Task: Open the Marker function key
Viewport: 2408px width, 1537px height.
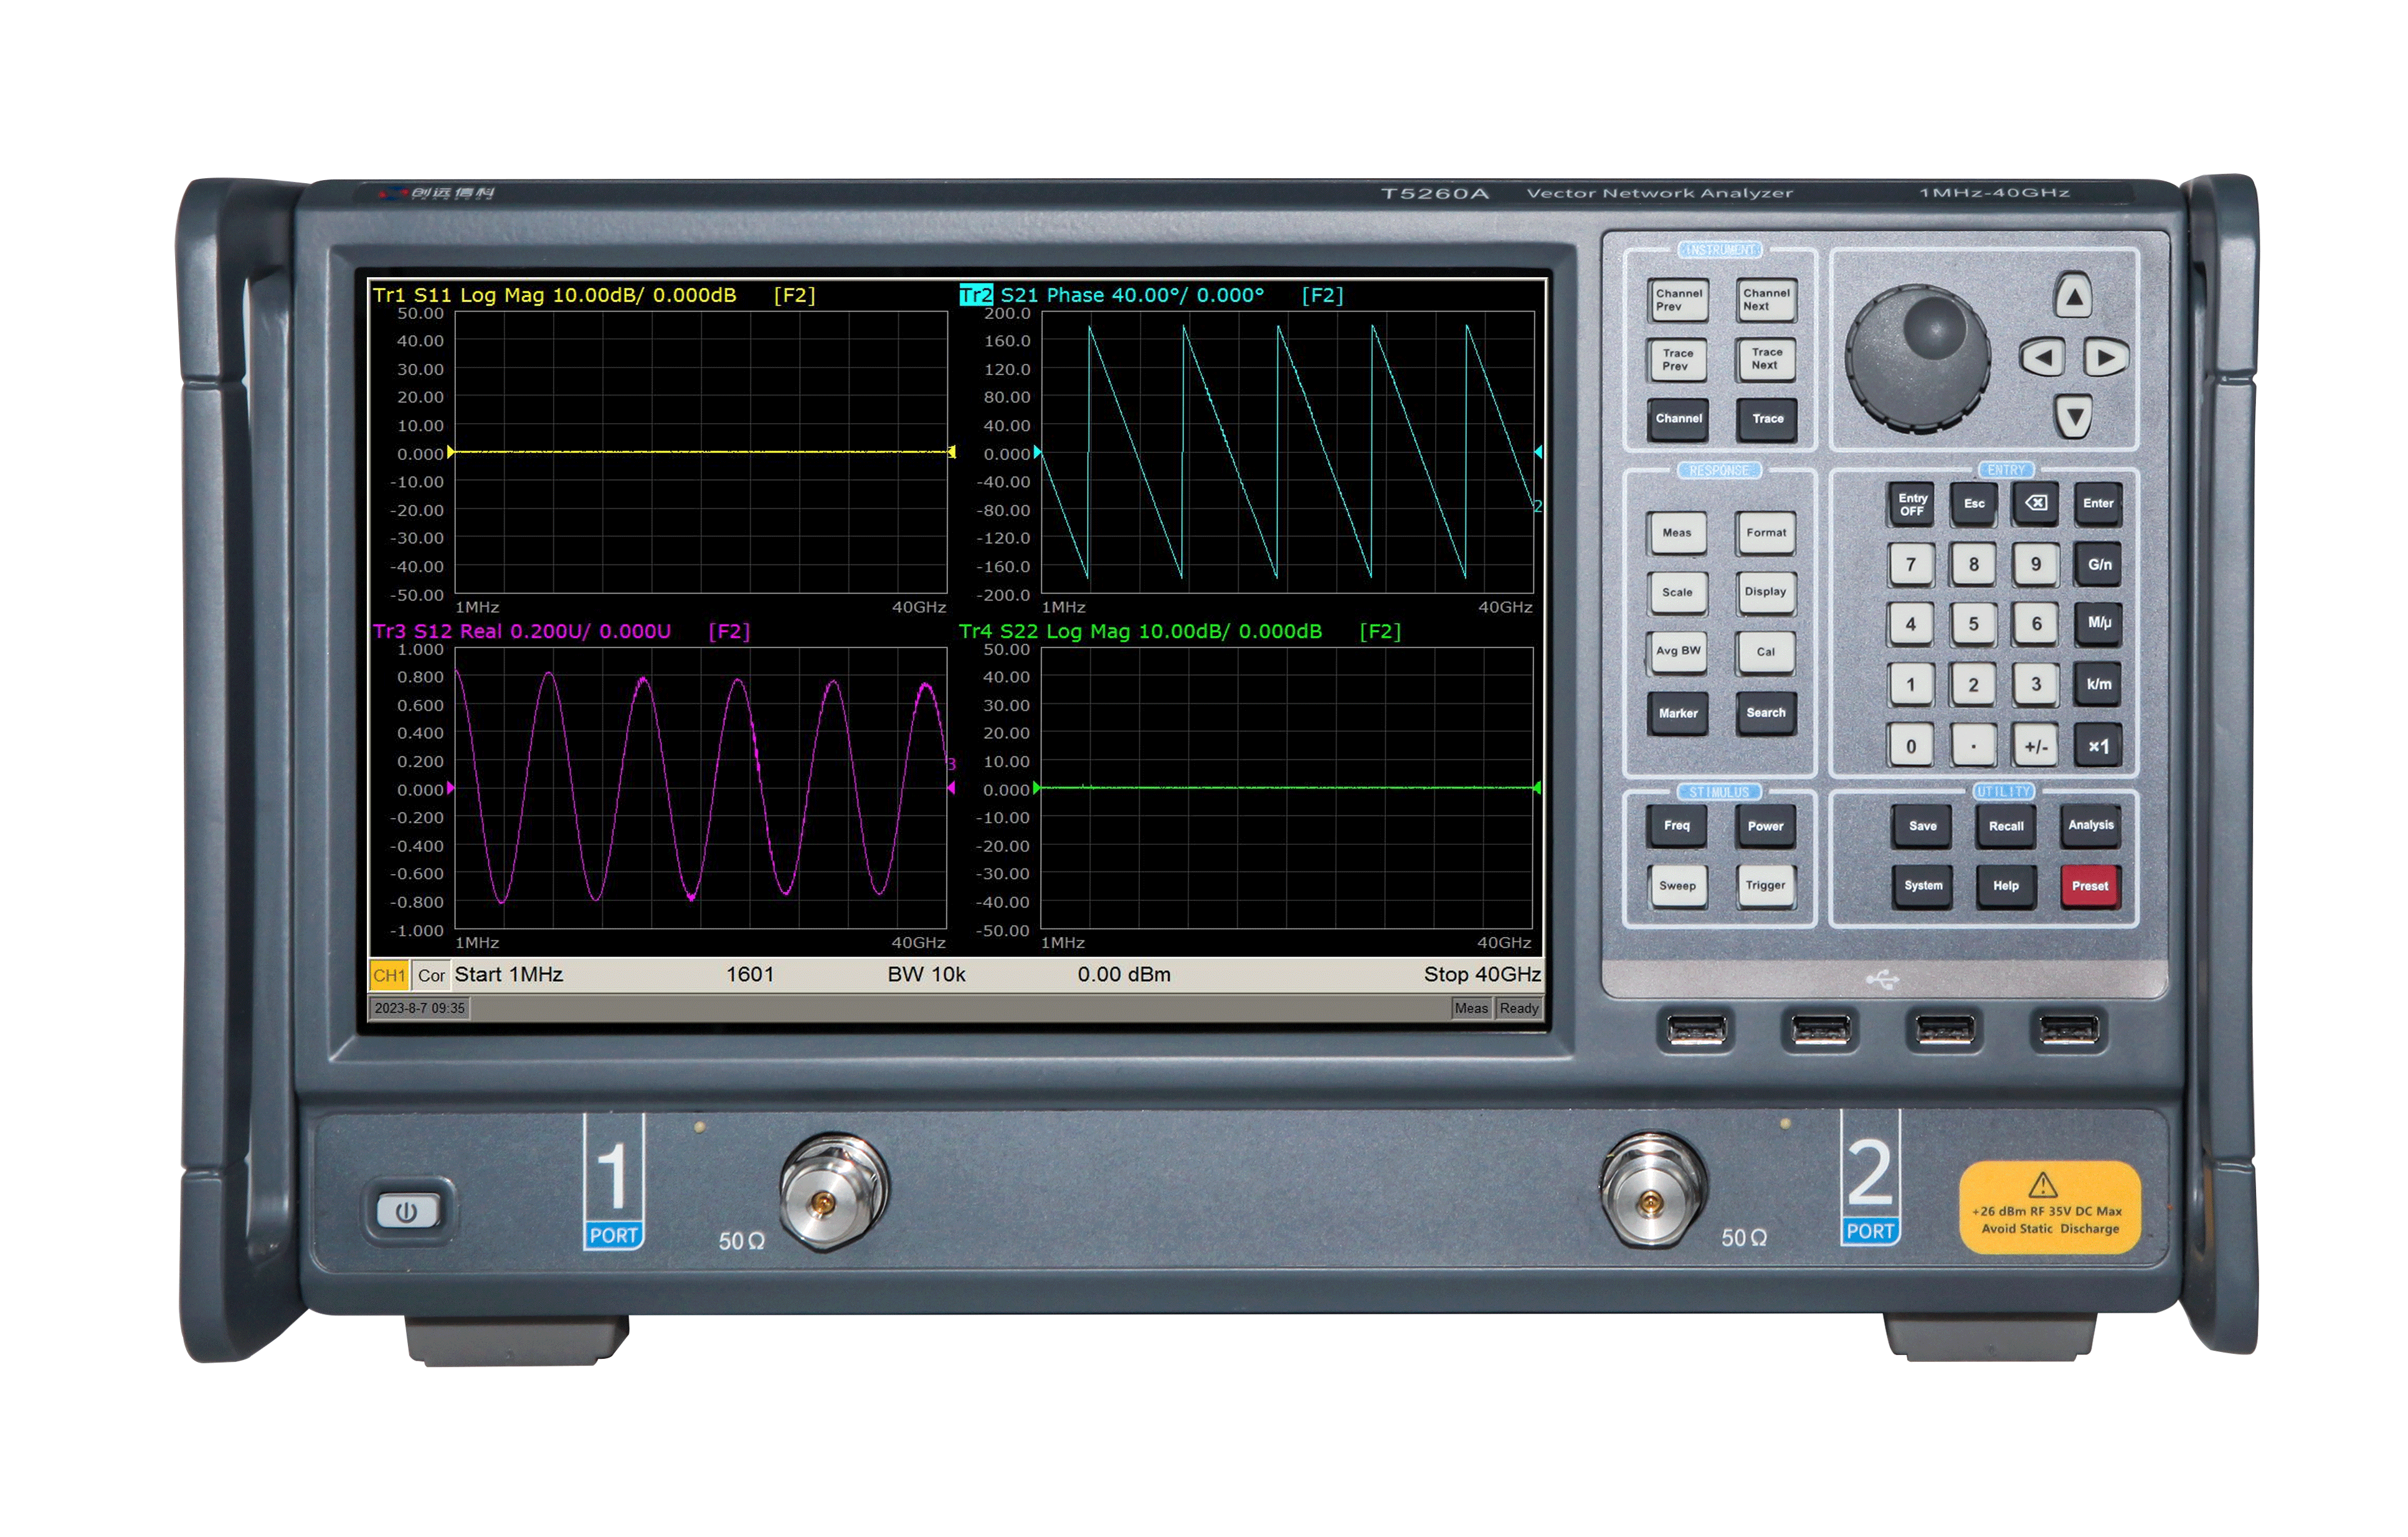Action: coord(1677,713)
